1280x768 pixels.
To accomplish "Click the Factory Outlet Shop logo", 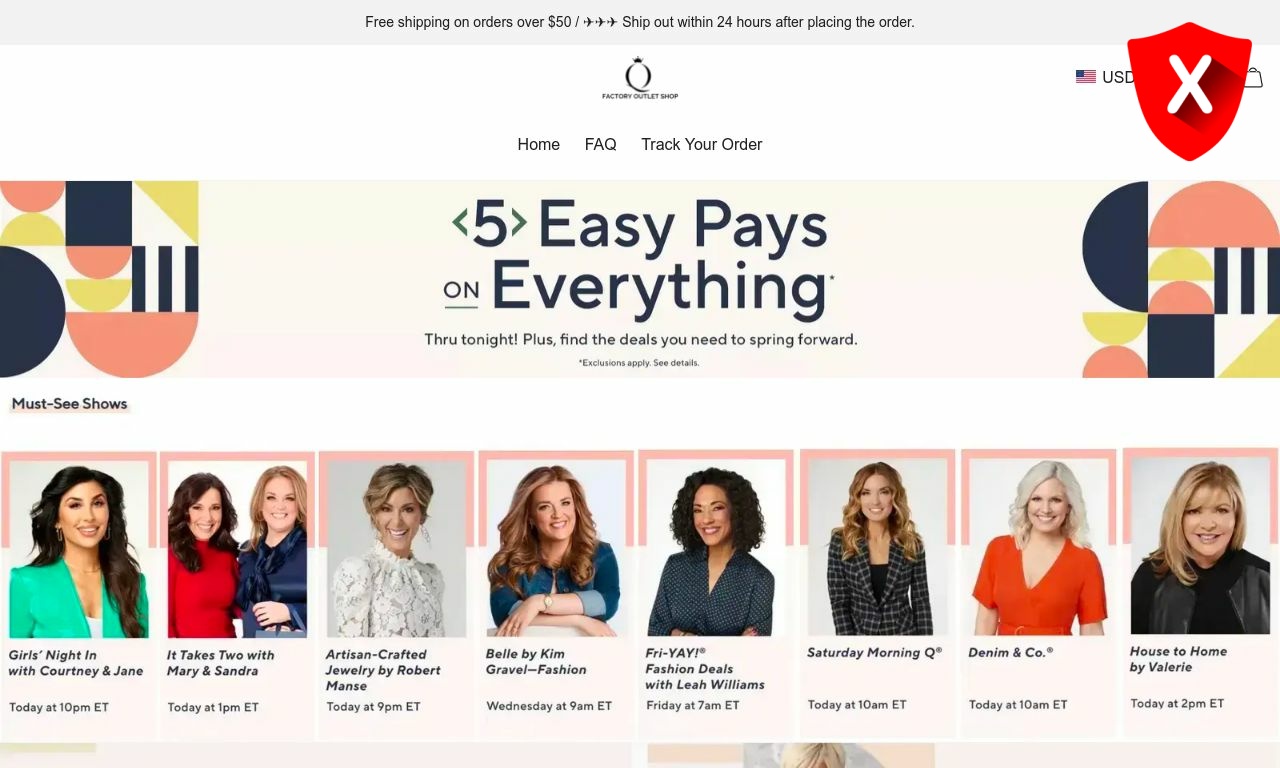I will click(x=640, y=78).
